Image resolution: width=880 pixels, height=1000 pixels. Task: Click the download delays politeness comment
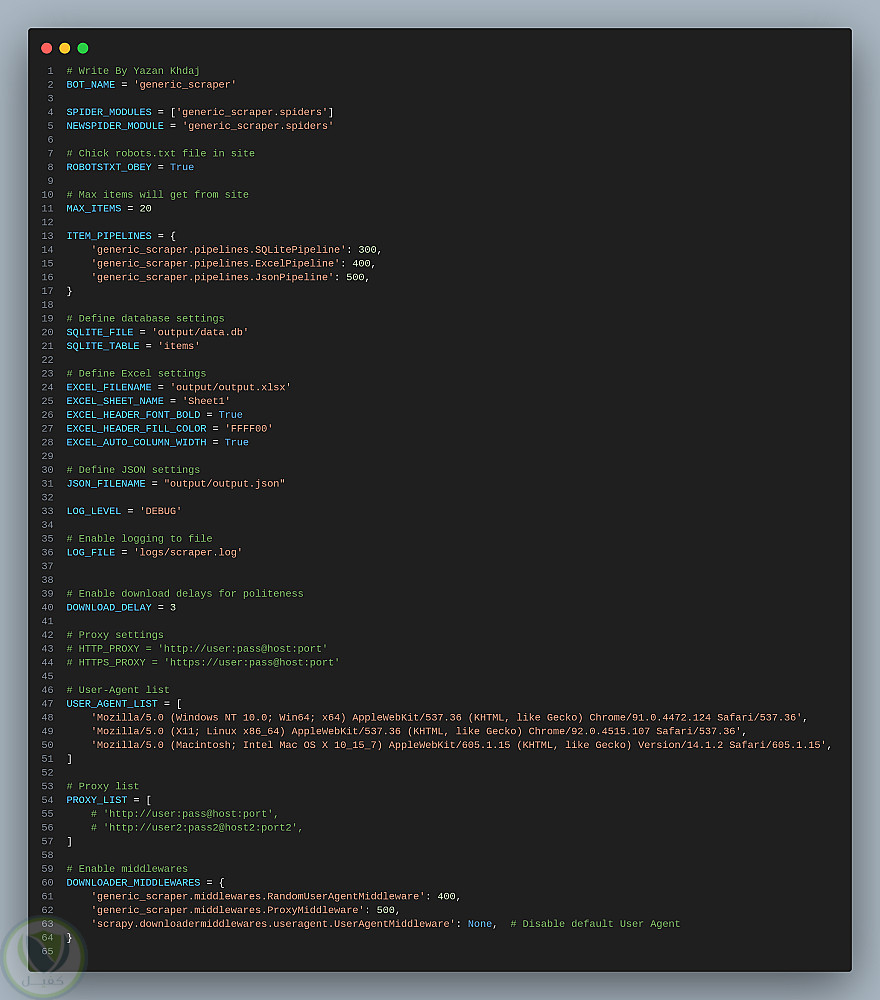pos(185,594)
